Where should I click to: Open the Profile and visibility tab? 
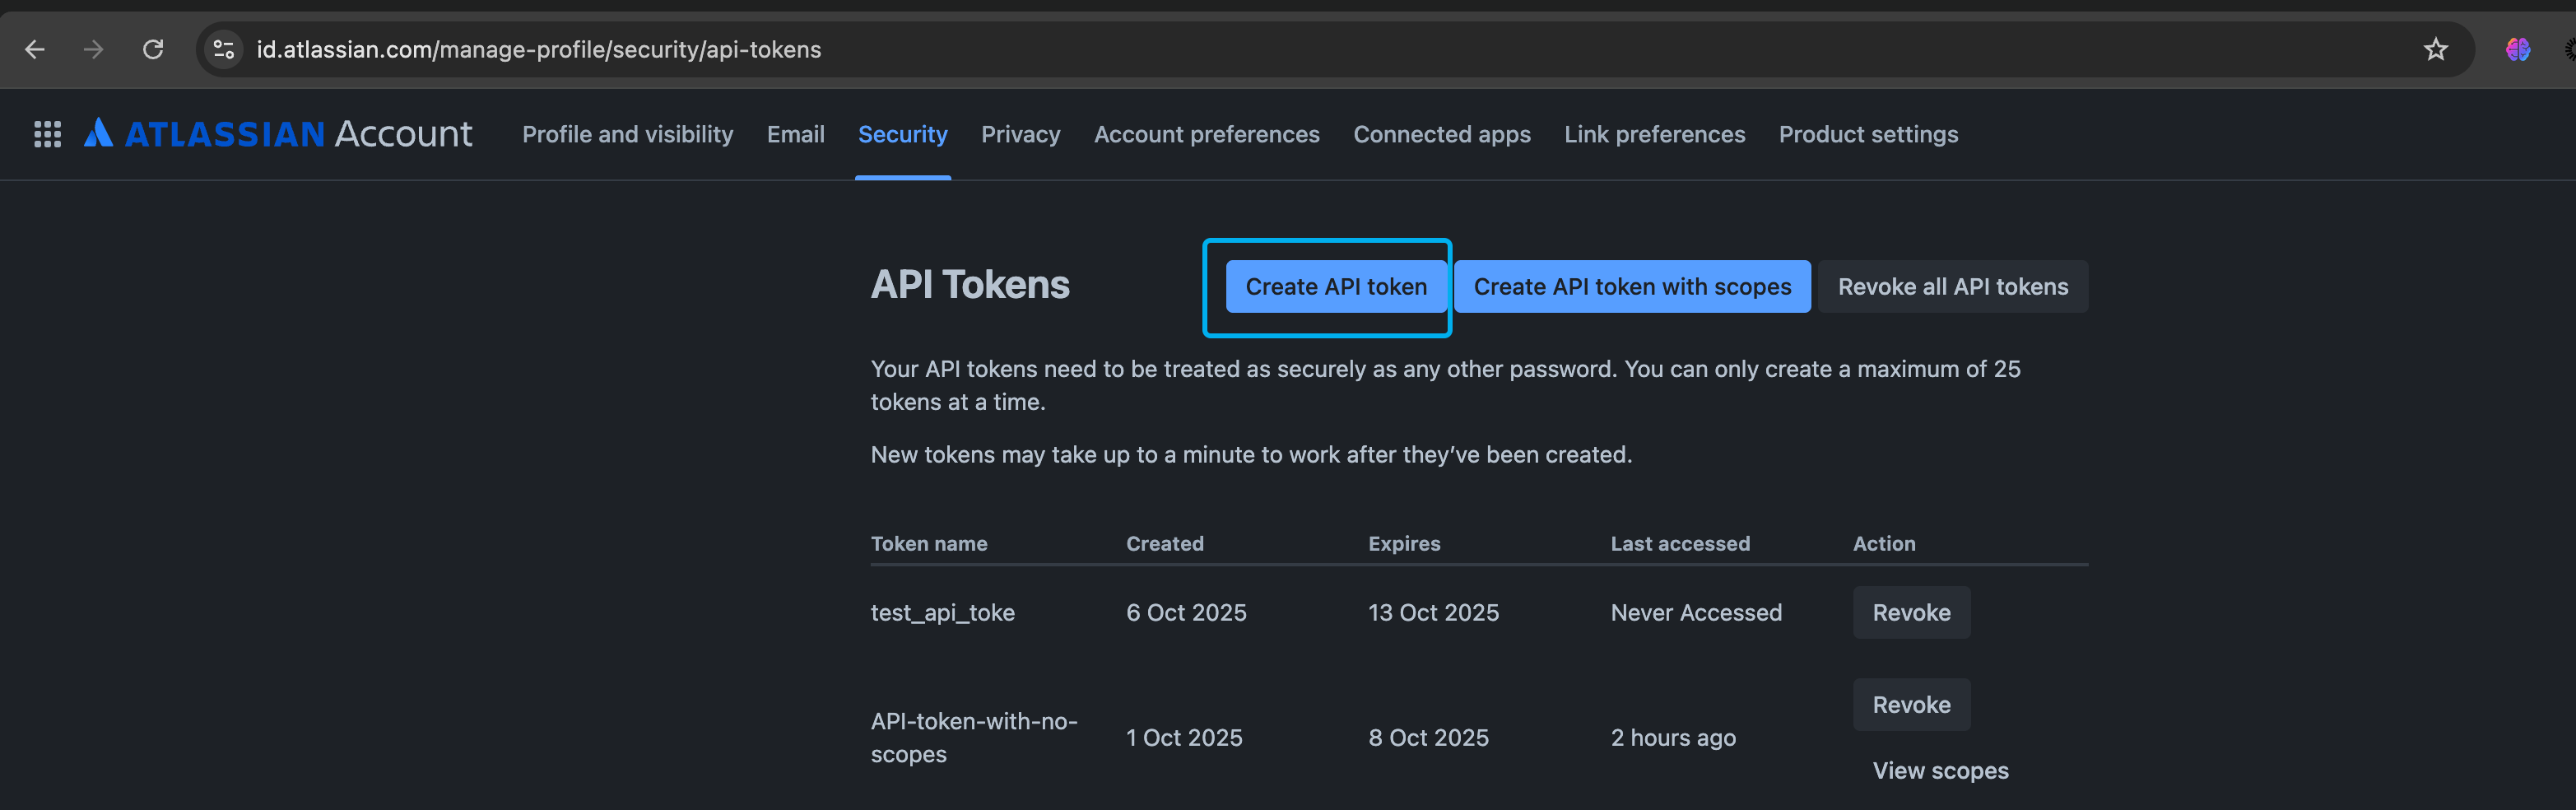[x=627, y=134]
